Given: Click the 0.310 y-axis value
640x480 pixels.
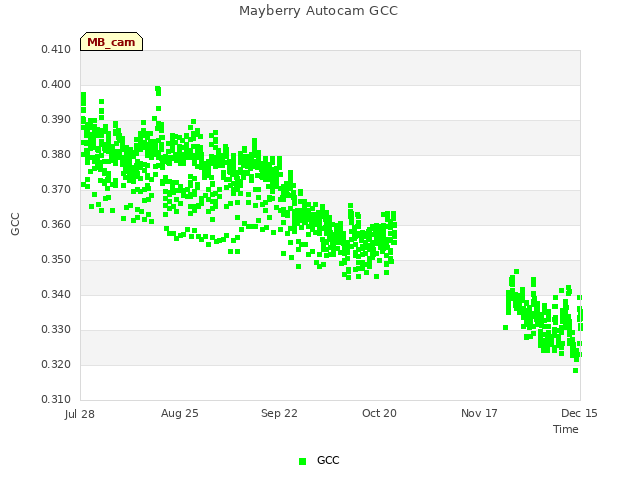Looking at the screenshot, I should coord(56,400).
